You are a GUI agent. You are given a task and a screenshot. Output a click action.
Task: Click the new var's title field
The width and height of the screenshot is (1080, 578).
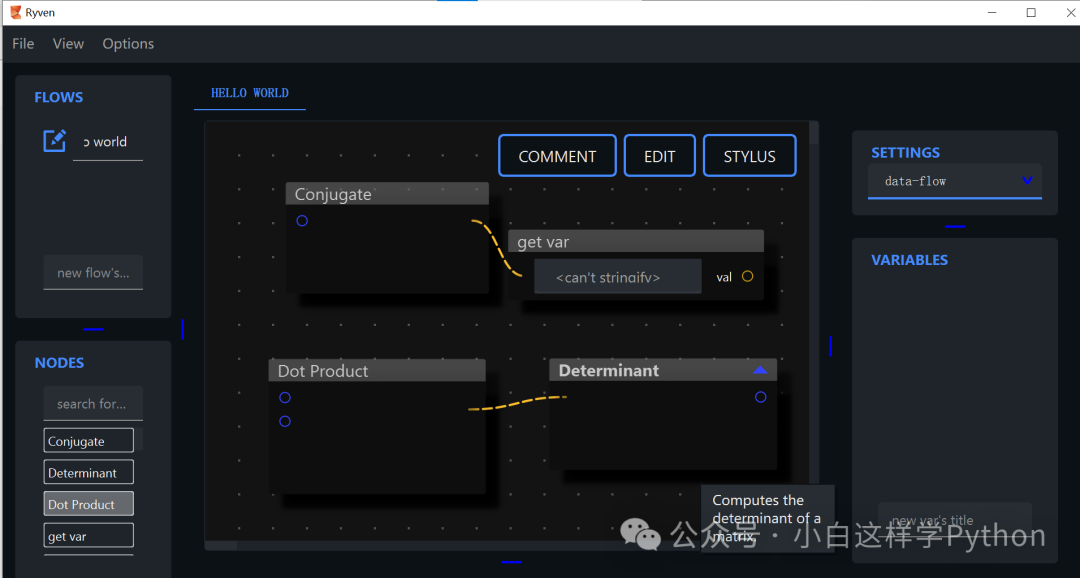click(x=954, y=520)
